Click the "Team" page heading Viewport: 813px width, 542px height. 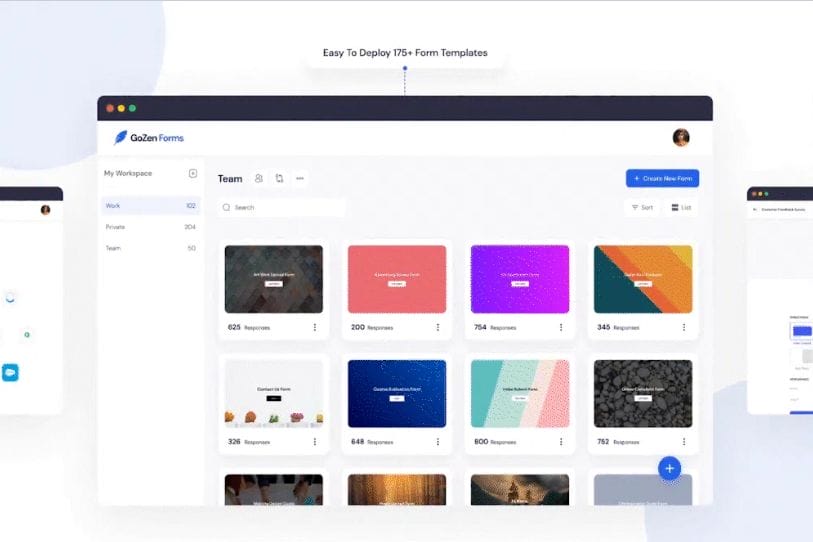(x=230, y=179)
